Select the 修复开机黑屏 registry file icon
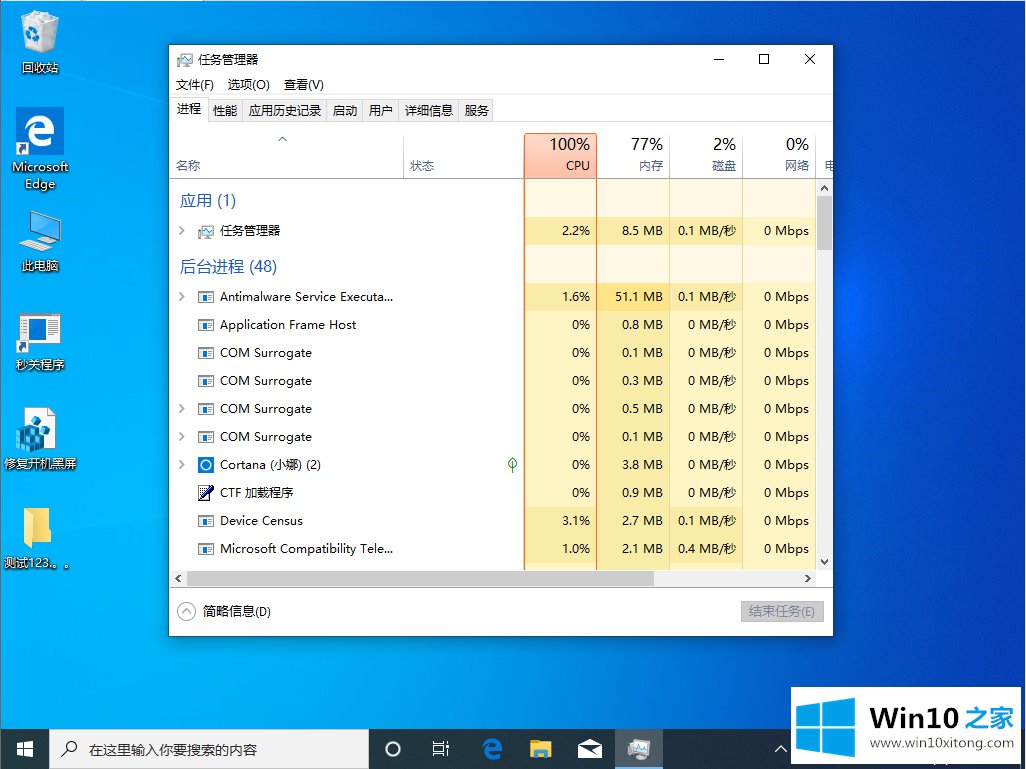 40,439
